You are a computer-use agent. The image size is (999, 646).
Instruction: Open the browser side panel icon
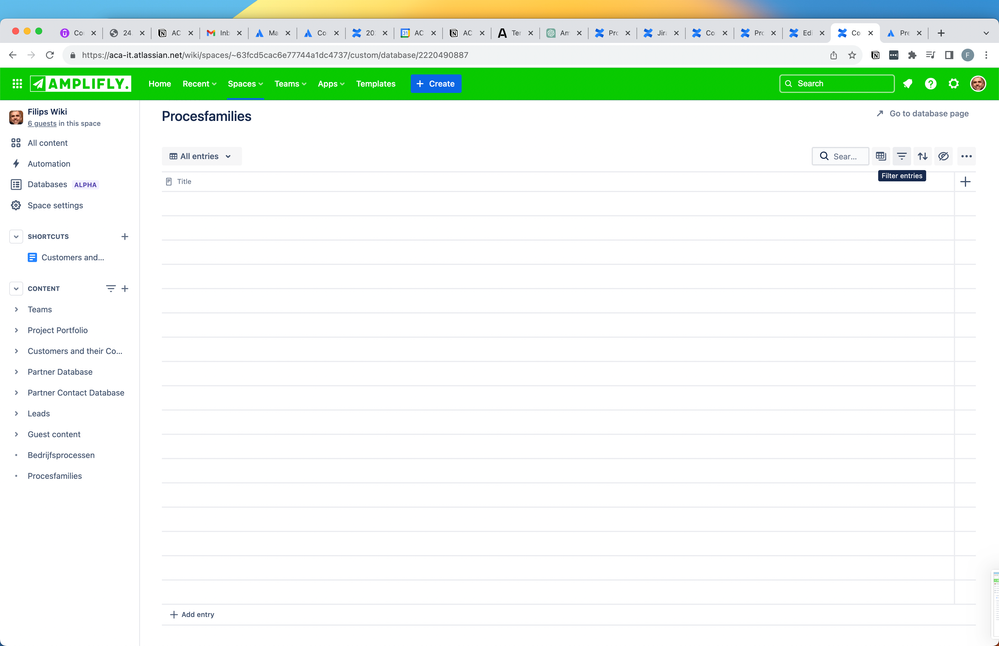tap(949, 55)
